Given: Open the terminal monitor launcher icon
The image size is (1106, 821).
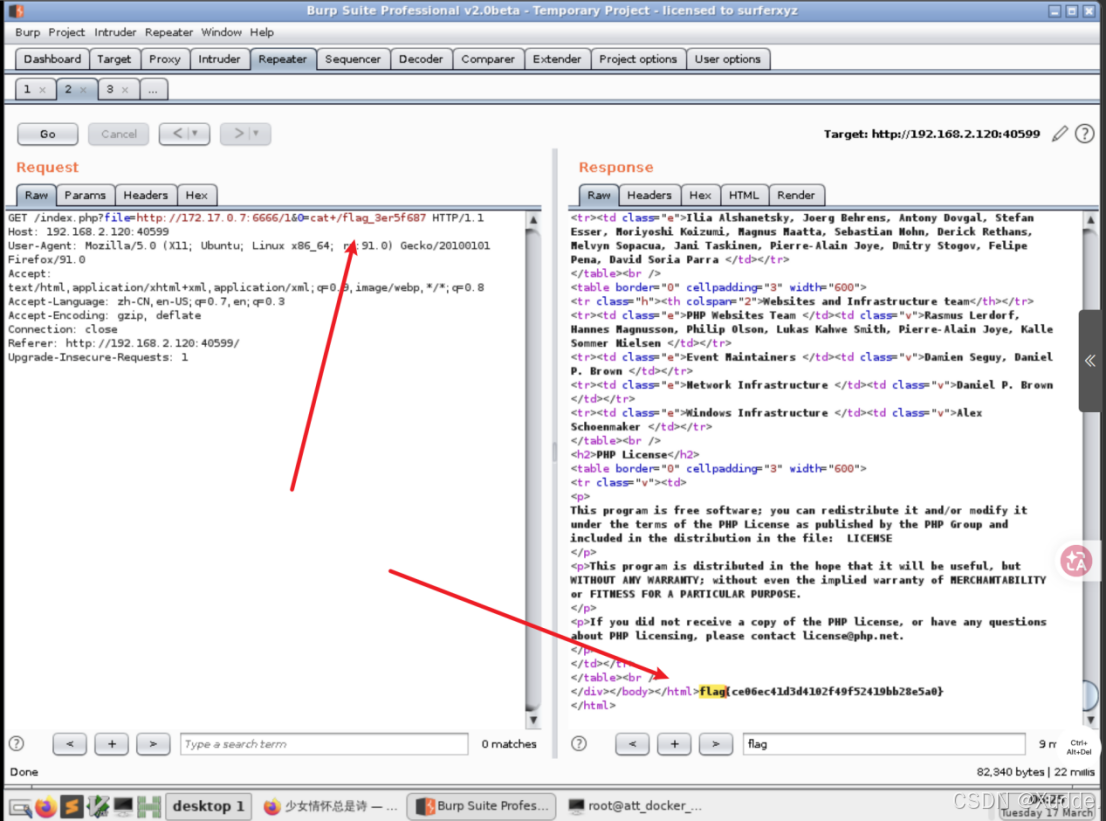Looking at the screenshot, I should [123, 805].
